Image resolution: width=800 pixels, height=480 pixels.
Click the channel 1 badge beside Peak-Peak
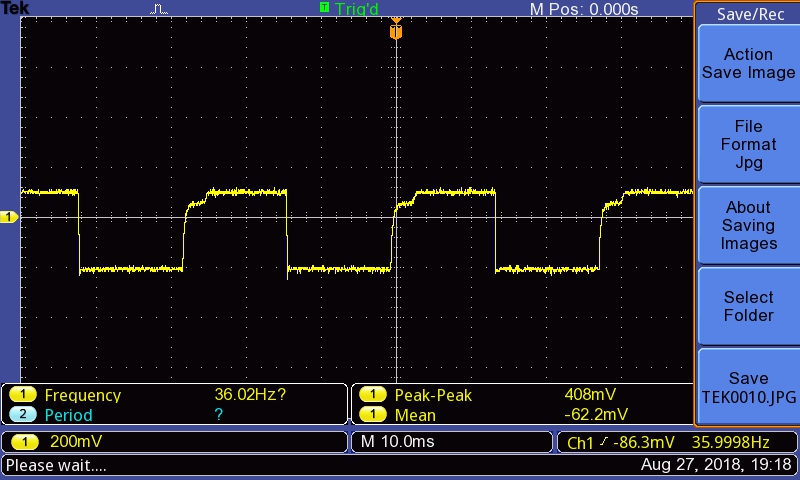373,395
